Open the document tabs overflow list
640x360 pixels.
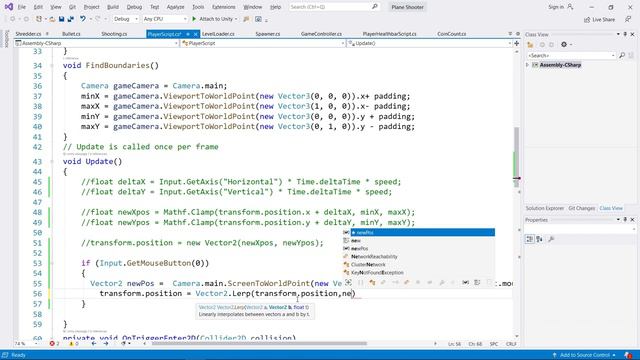(510, 34)
